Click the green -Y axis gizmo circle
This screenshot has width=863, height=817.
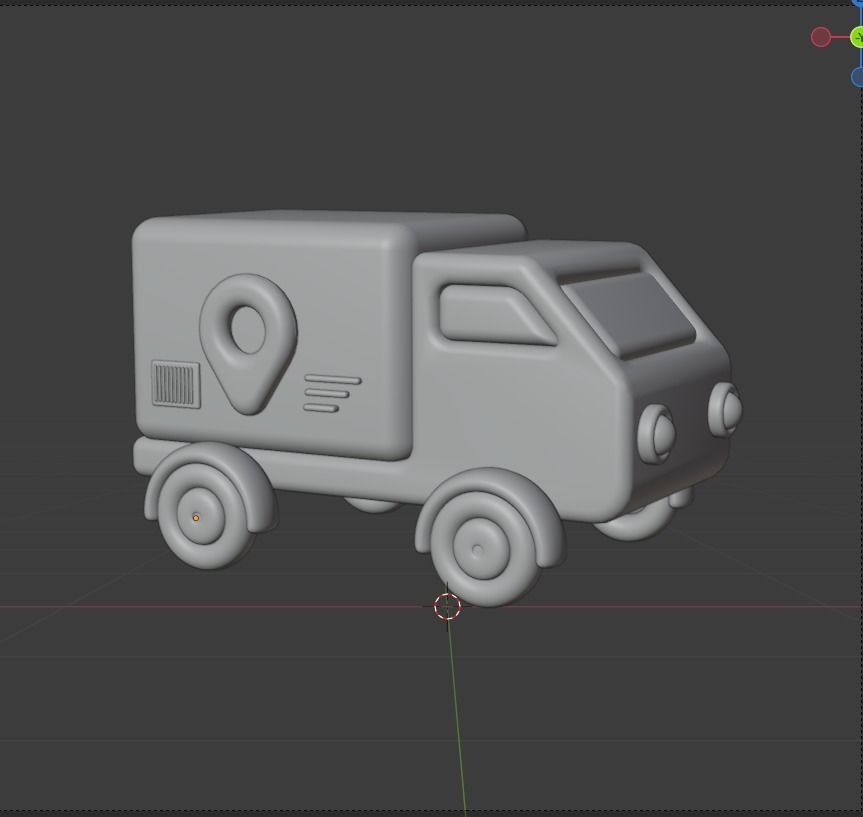coord(857,37)
